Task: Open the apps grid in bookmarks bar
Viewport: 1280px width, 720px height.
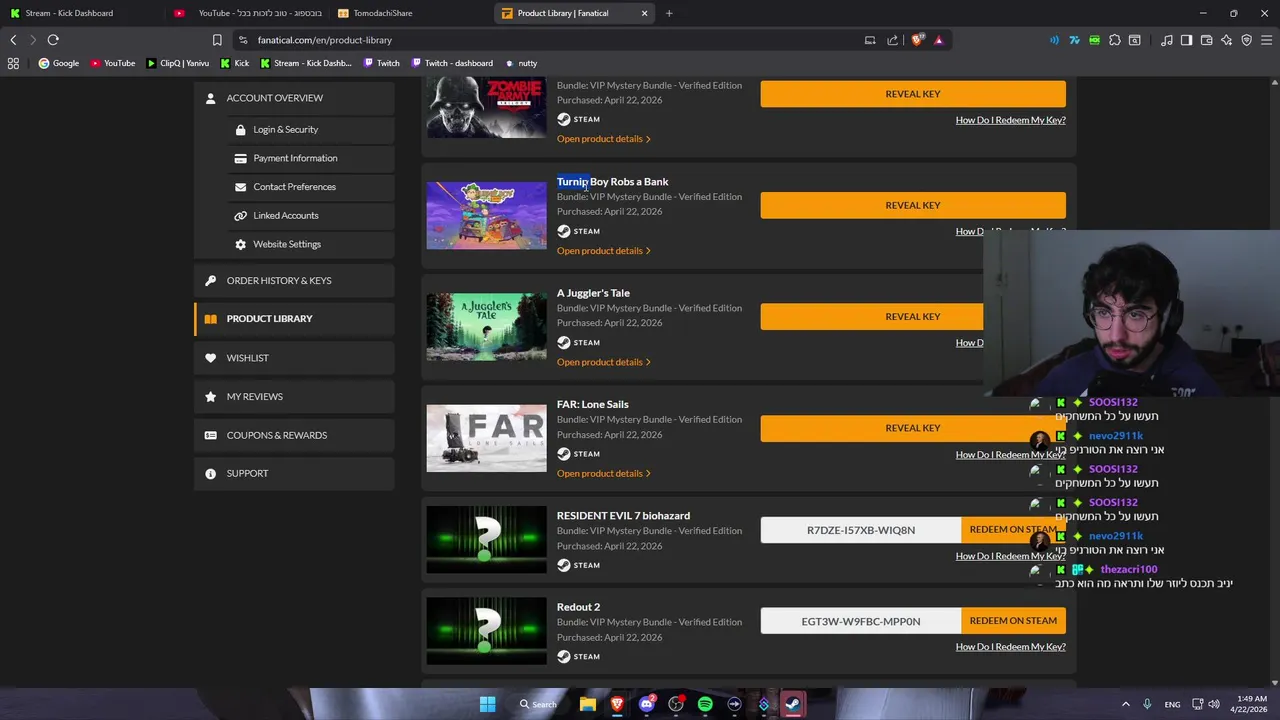Action: tap(13, 63)
